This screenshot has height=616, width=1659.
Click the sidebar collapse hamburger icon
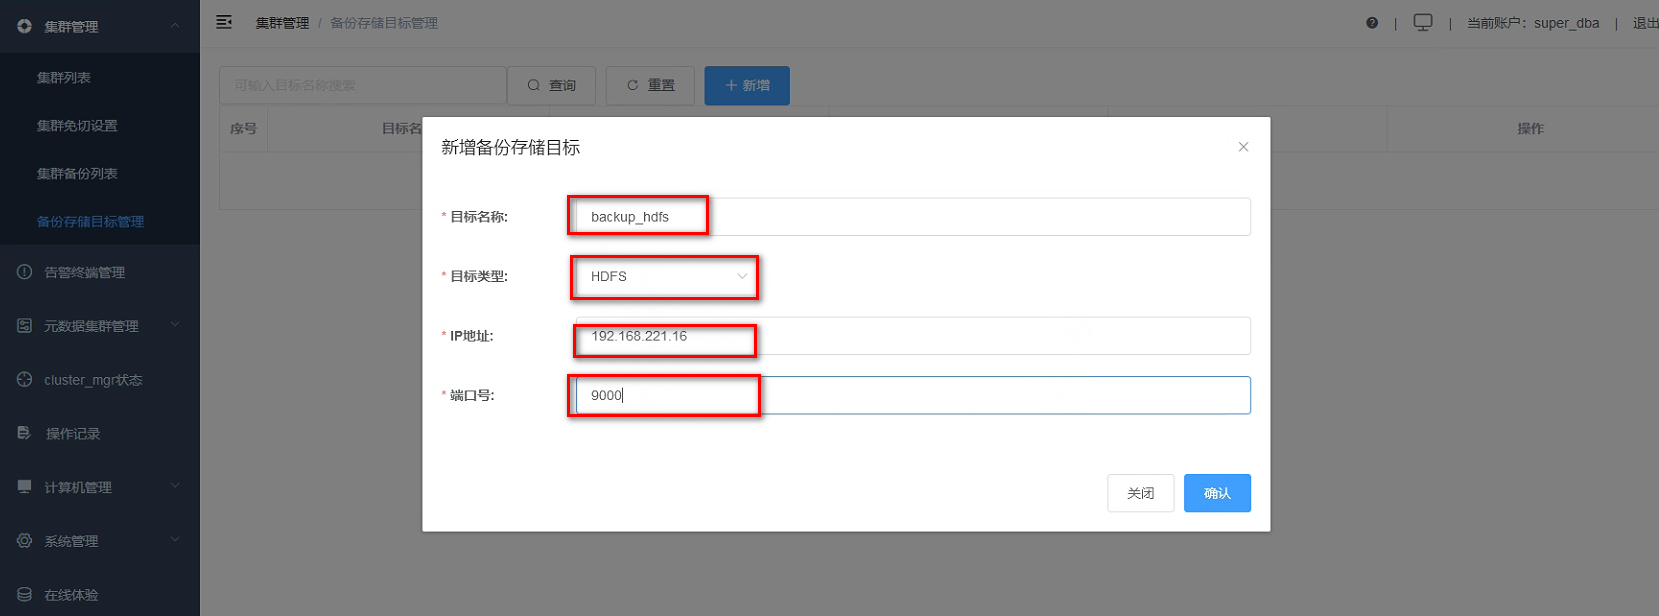click(224, 22)
